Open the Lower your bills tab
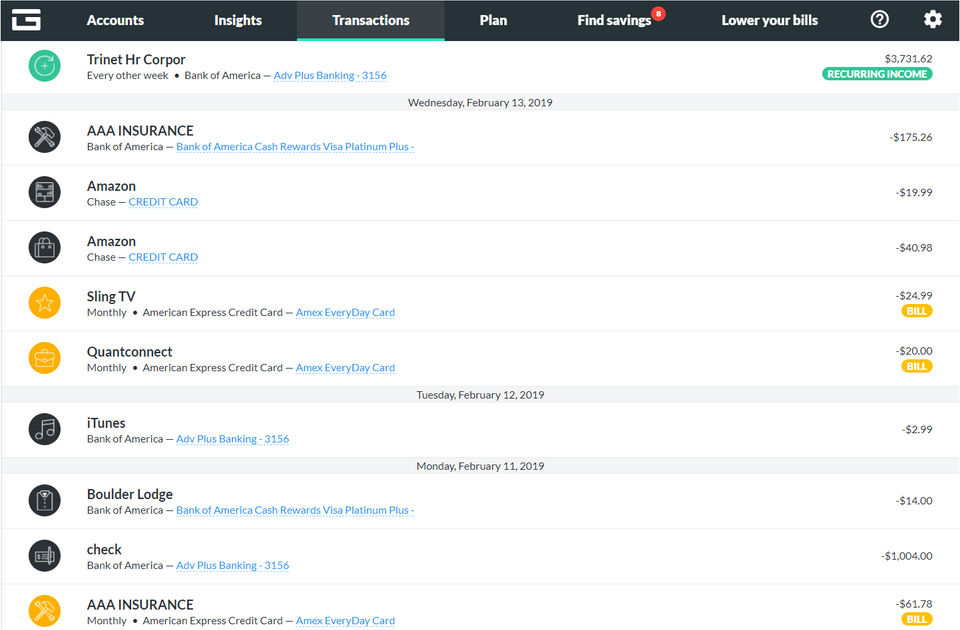The image size is (960, 630). [770, 20]
